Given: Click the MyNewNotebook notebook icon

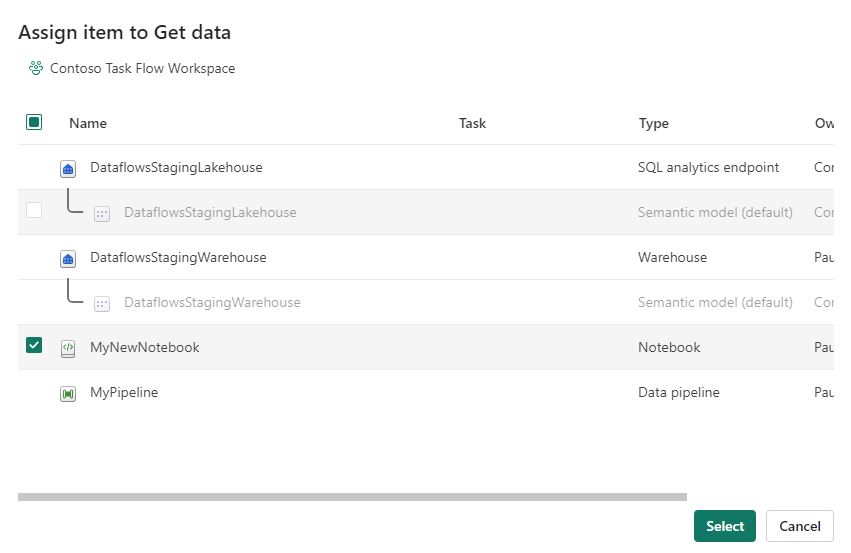Looking at the screenshot, I should click(x=68, y=348).
